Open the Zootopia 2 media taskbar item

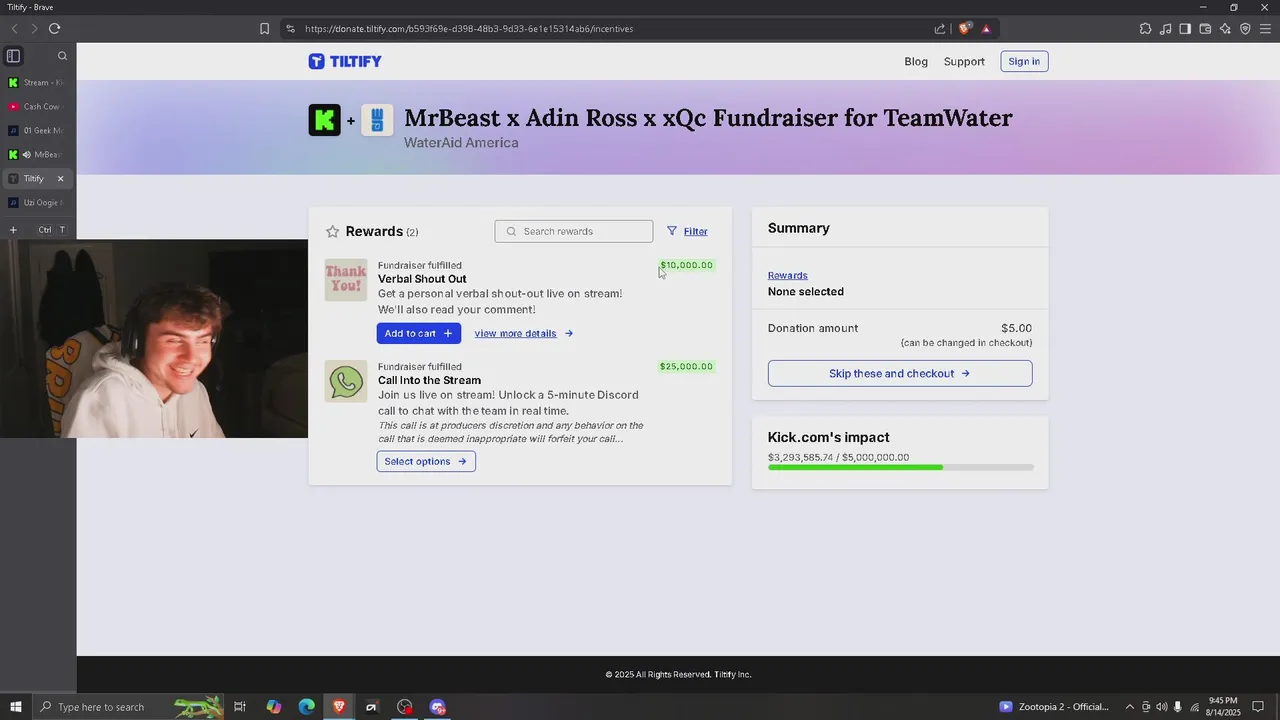(1054, 707)
